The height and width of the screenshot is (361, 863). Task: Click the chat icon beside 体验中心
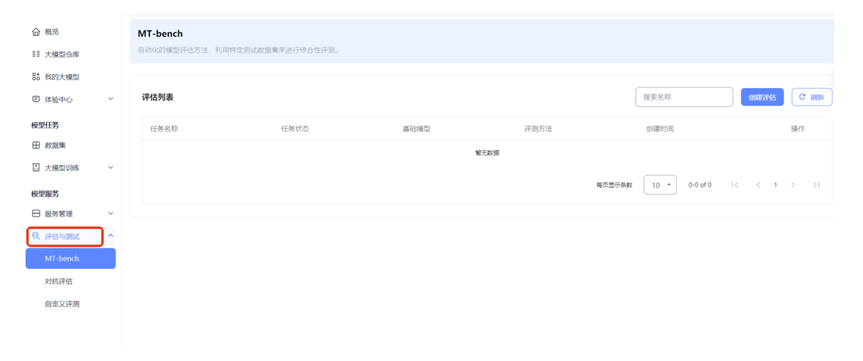point(36,100)
